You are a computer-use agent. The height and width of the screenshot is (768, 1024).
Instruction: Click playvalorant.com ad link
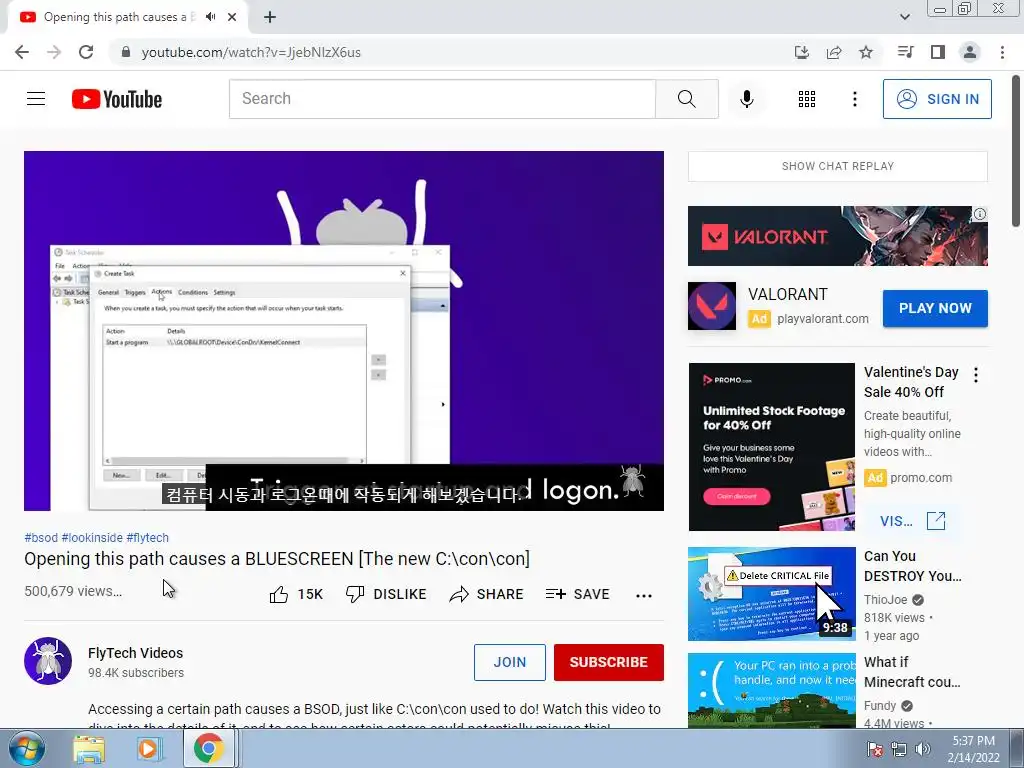tap(823, 319)
